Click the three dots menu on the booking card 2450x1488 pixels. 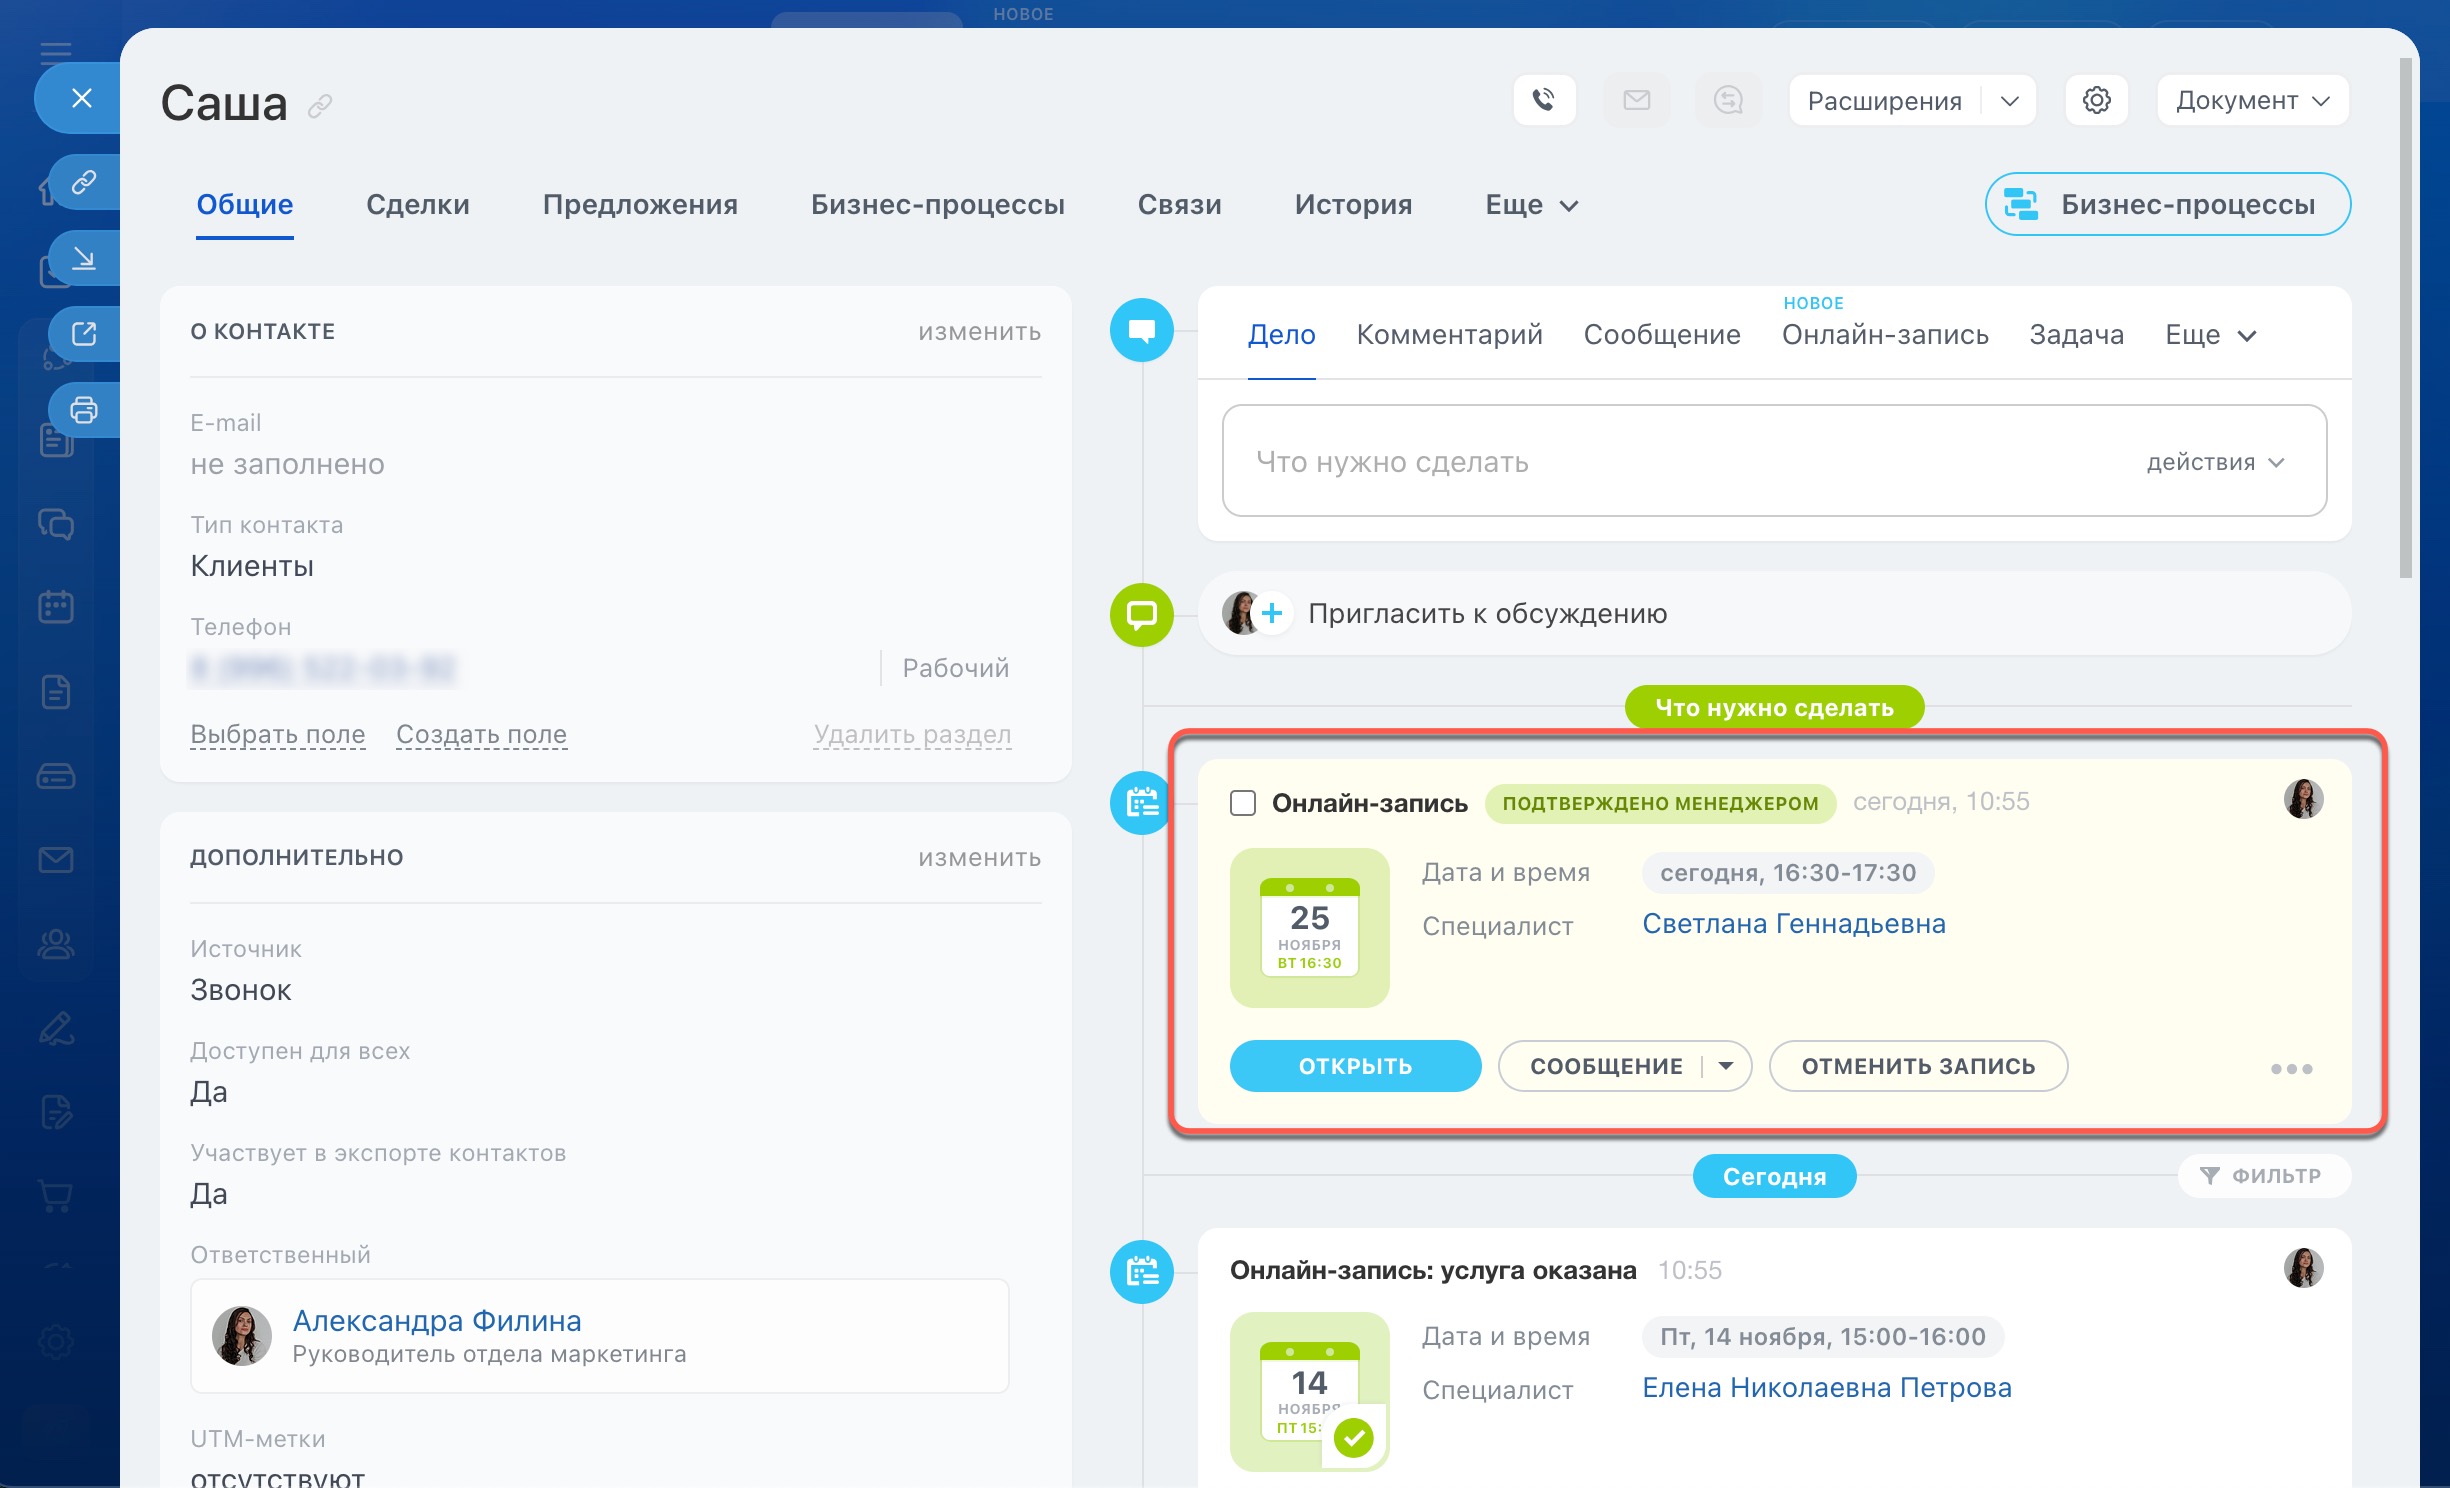[x=2291, y=1069]
